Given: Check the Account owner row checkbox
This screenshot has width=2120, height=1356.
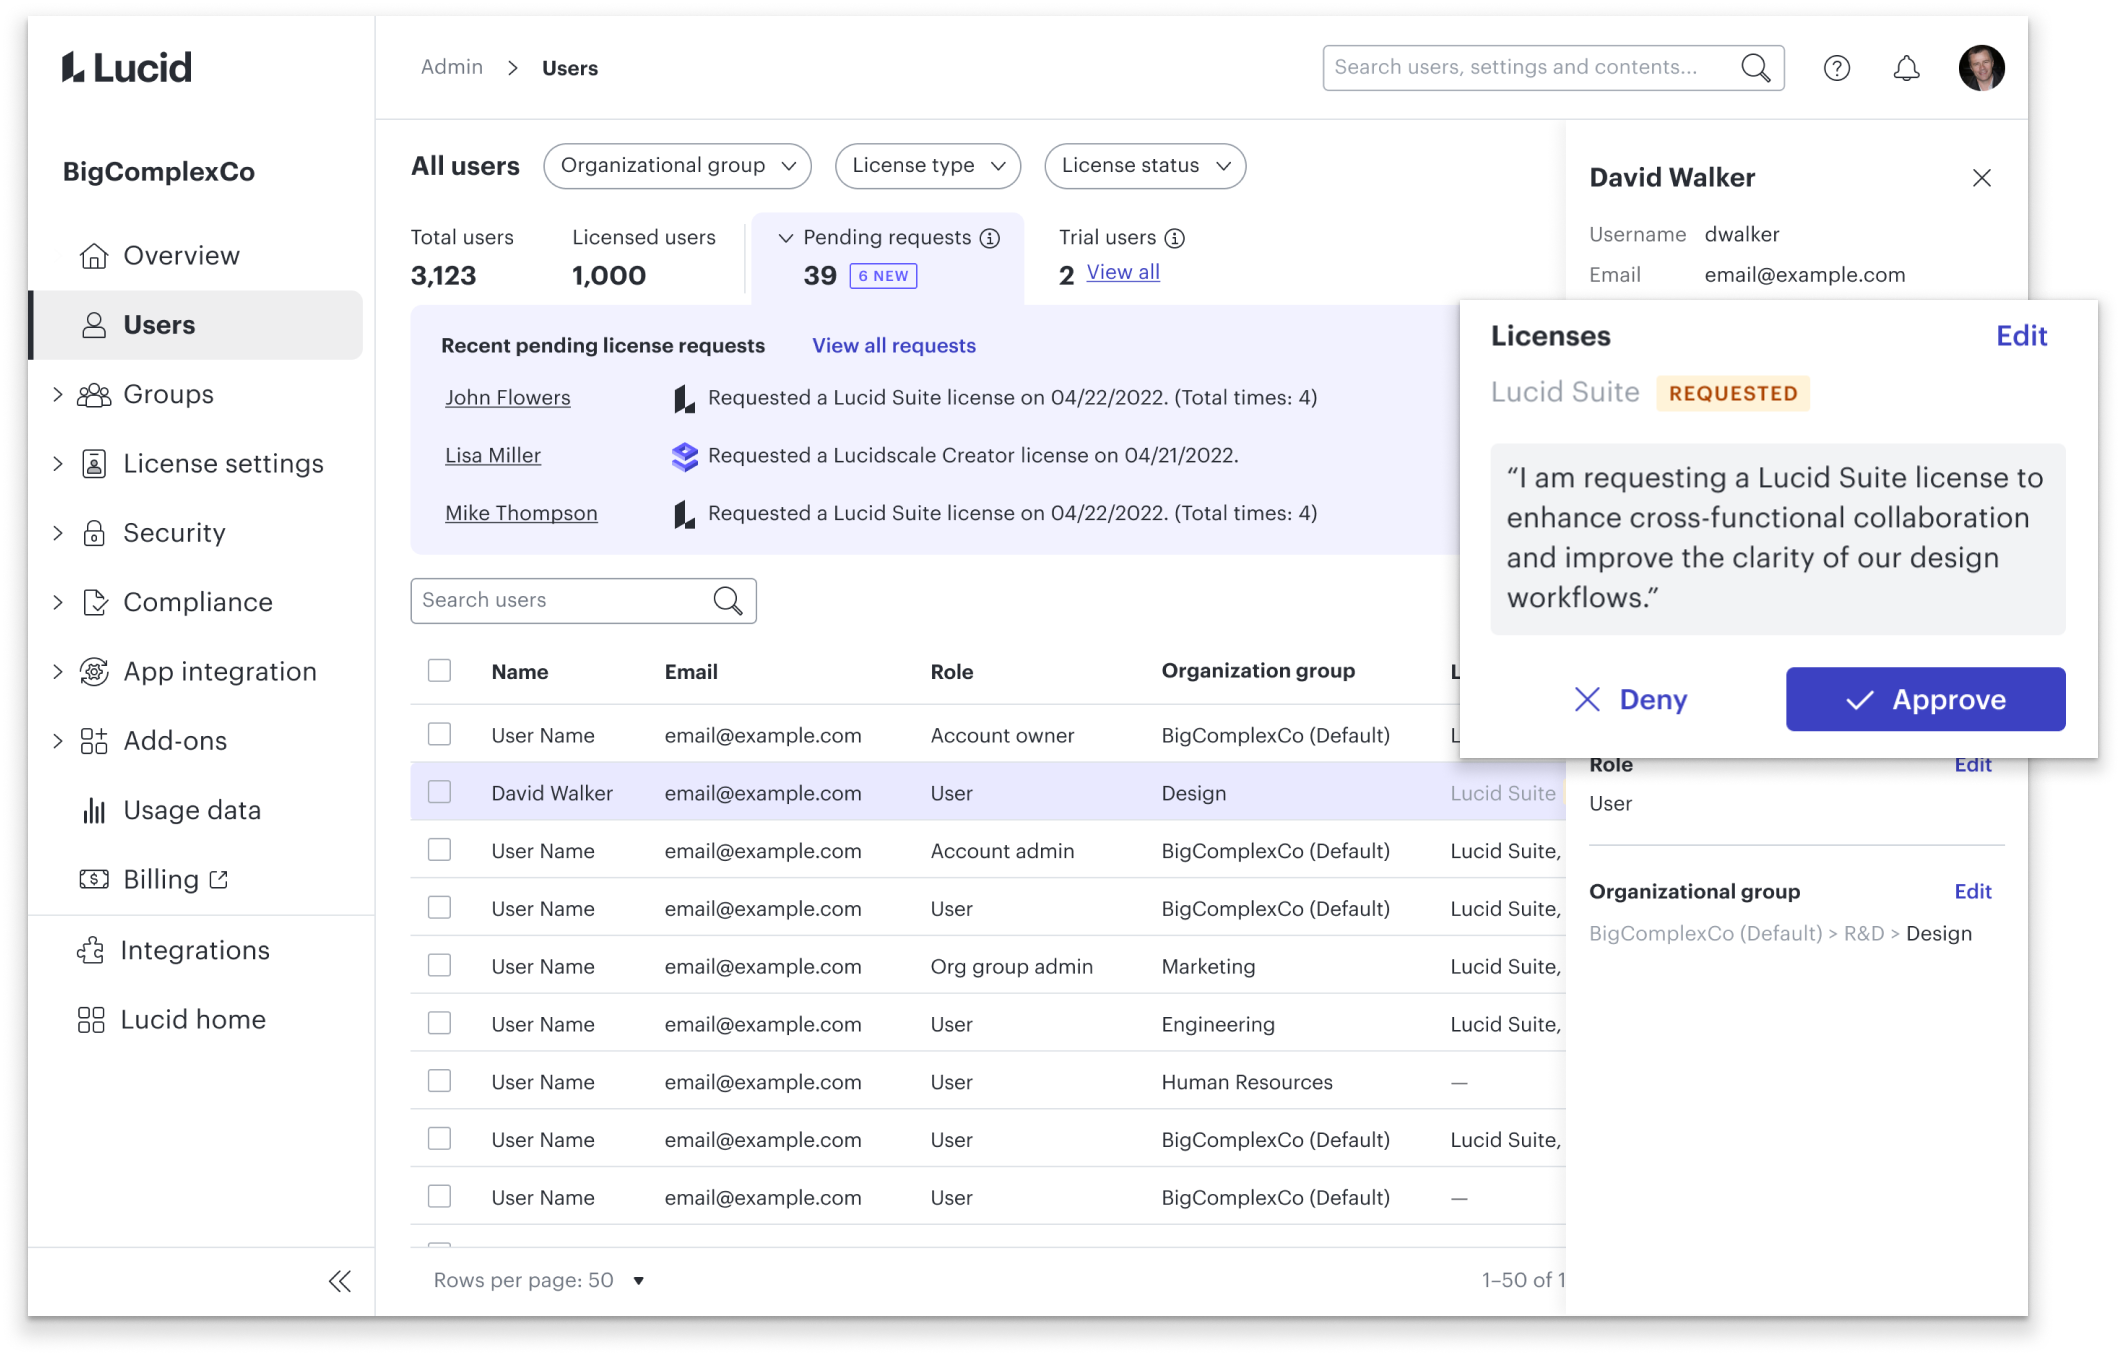Looking at the screenshot, I should [x=439, y=734].
